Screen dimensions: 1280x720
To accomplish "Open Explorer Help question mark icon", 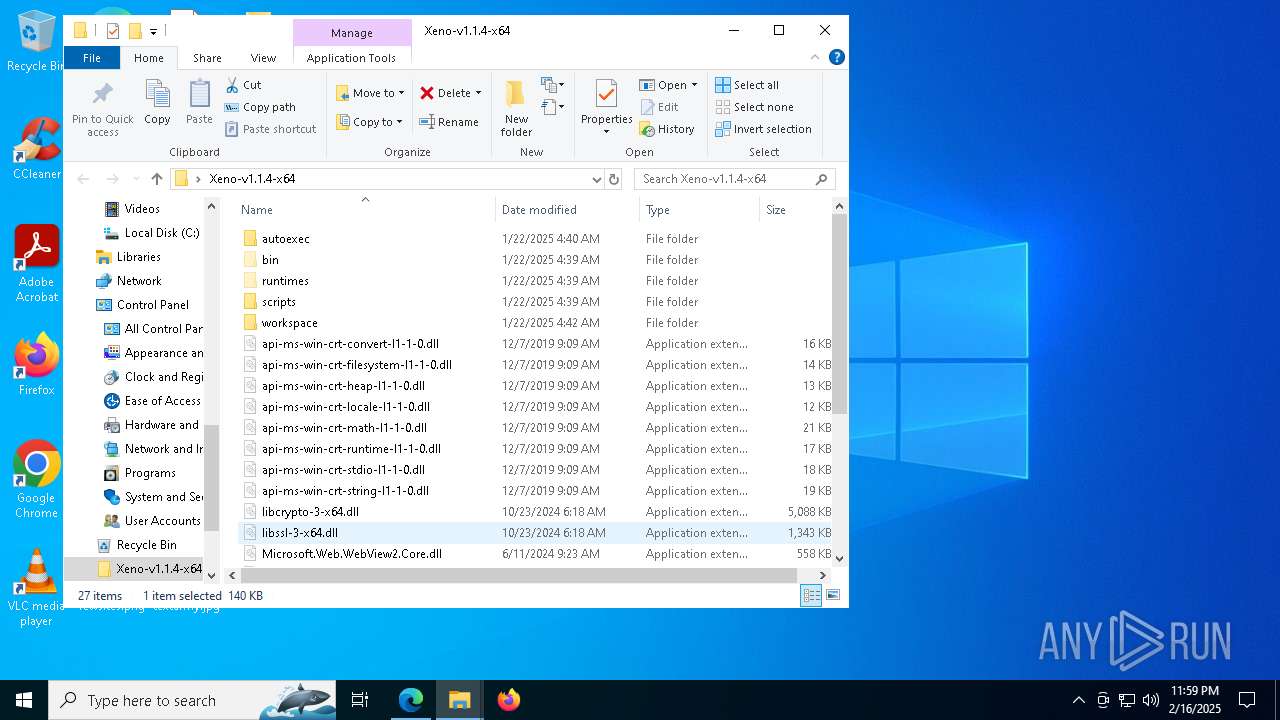I will click(837, 58).
